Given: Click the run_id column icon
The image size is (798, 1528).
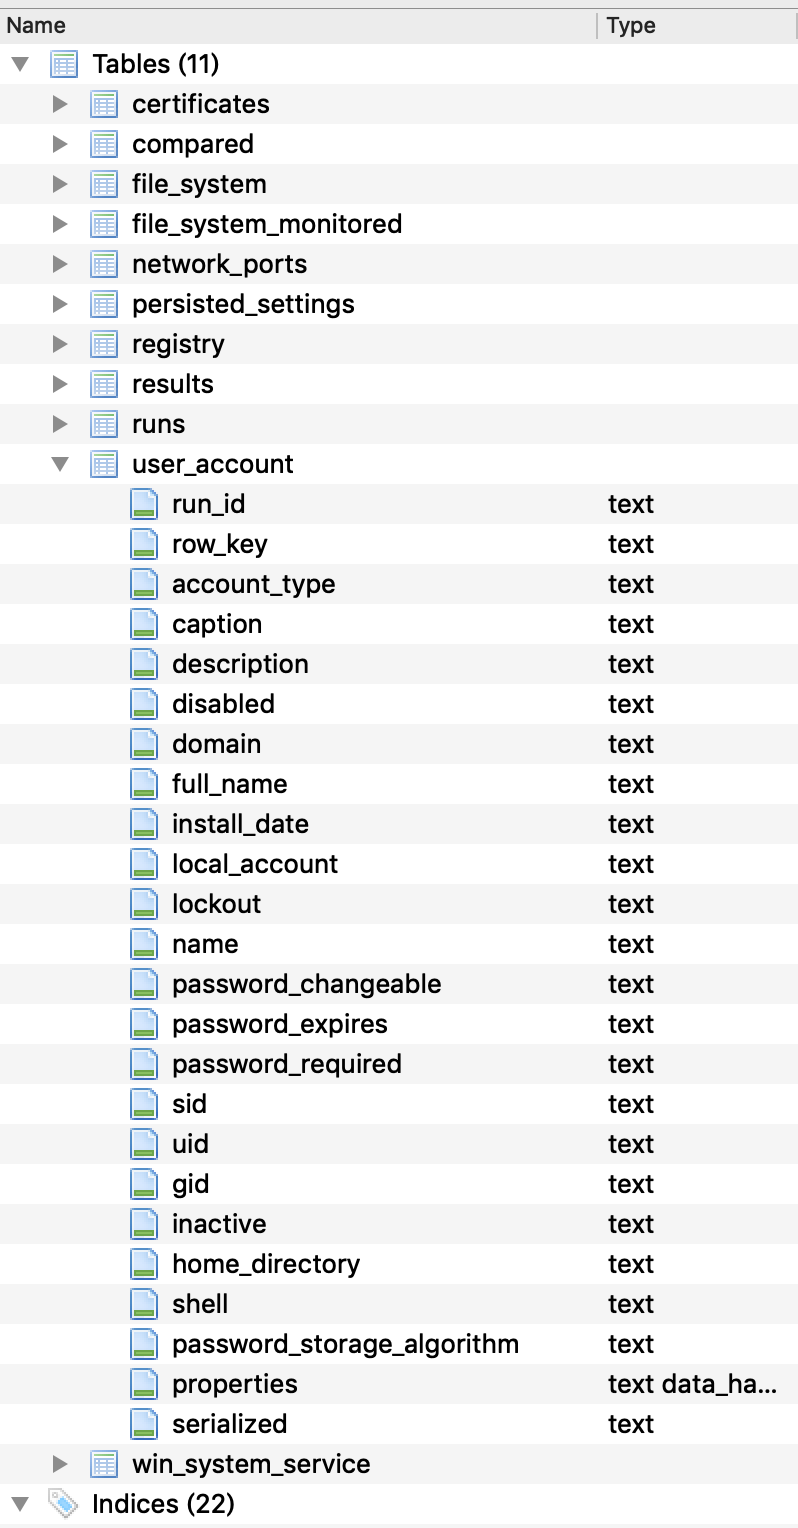Looking at the screenshot, I should [x=144, y=504].
